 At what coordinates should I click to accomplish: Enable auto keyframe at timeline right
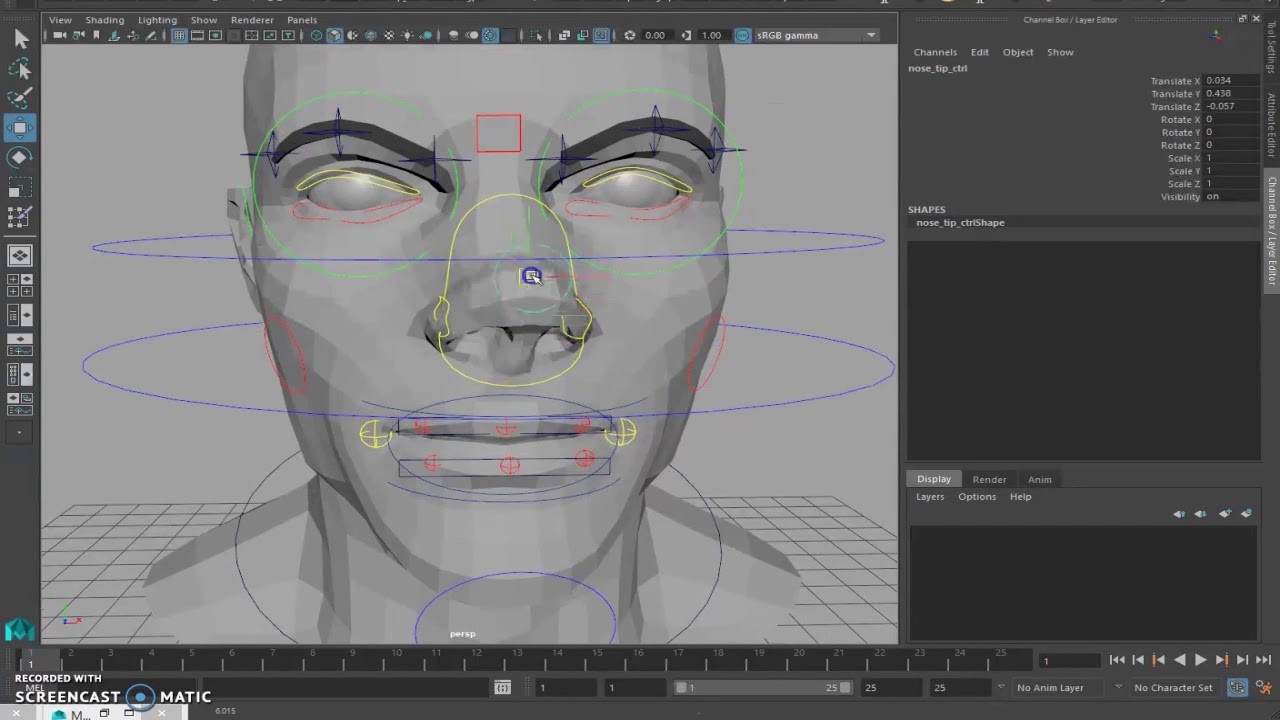[1238, 687]
